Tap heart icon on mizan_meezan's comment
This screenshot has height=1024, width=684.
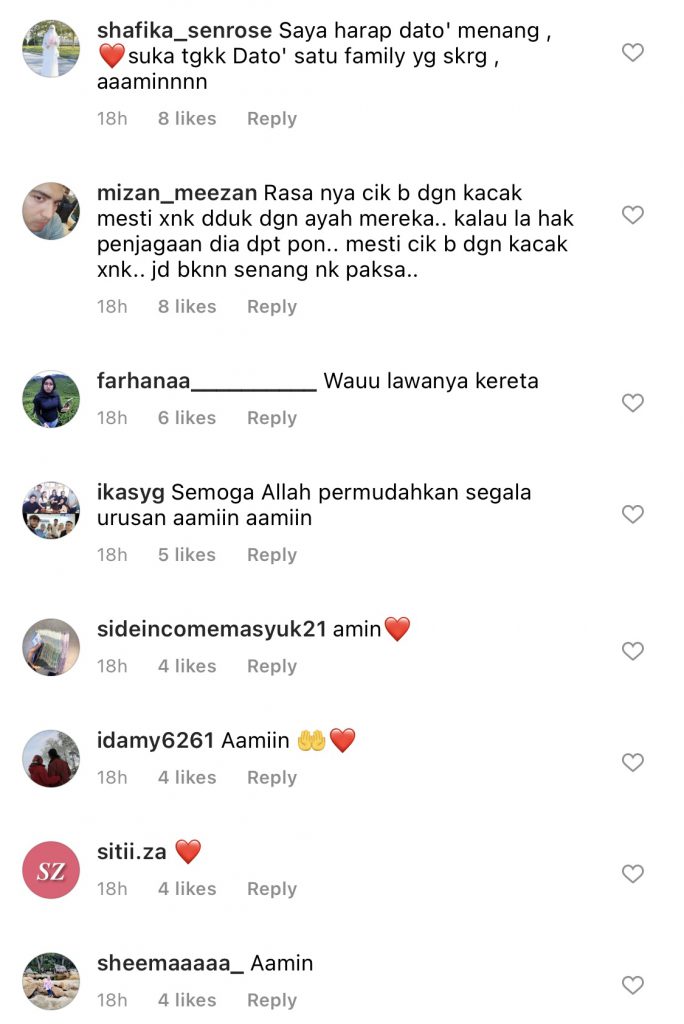pyautogui.click(x=632, y=214)
